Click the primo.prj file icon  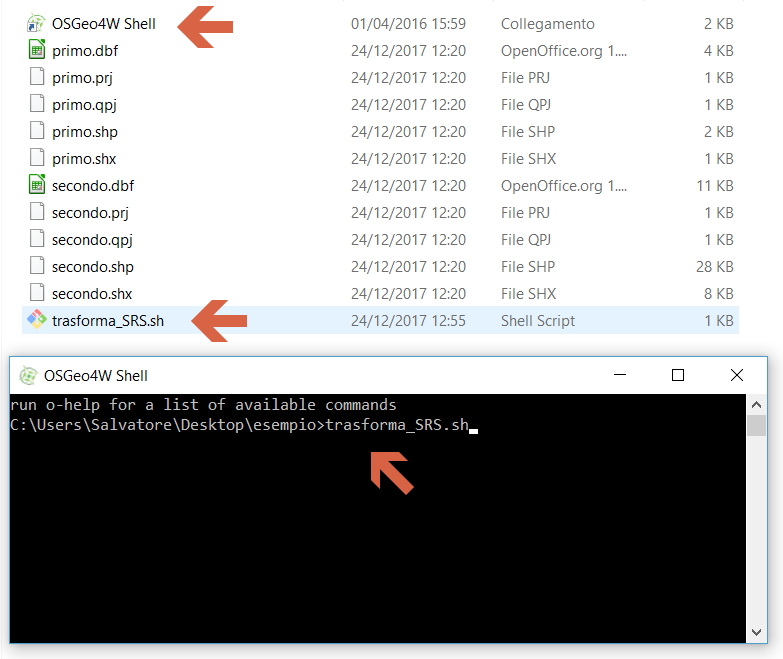37,78
